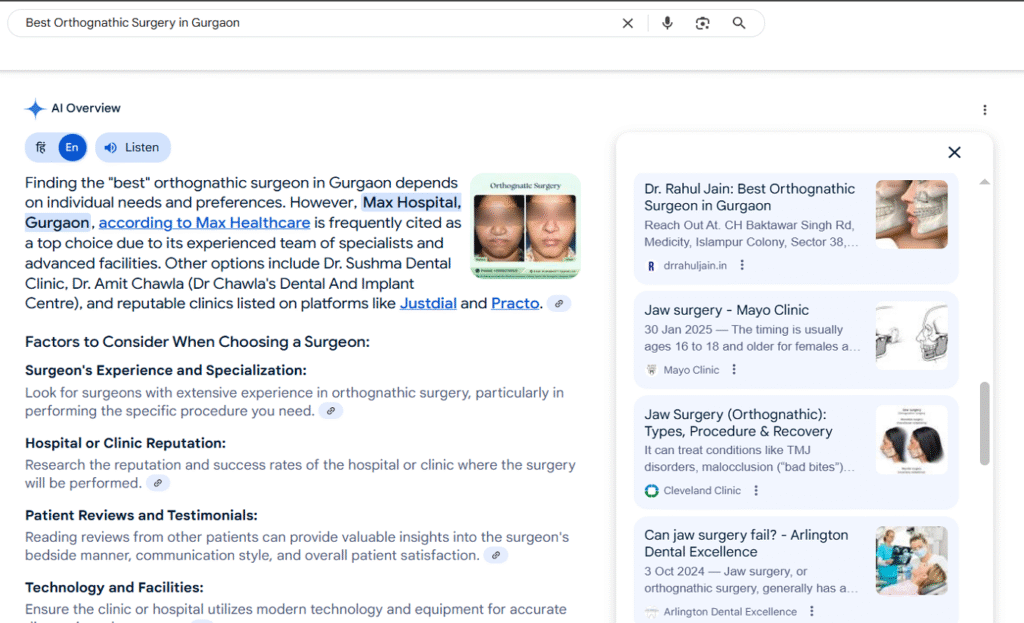Click the 'Mayo Clinic' source name

point(691,370)
